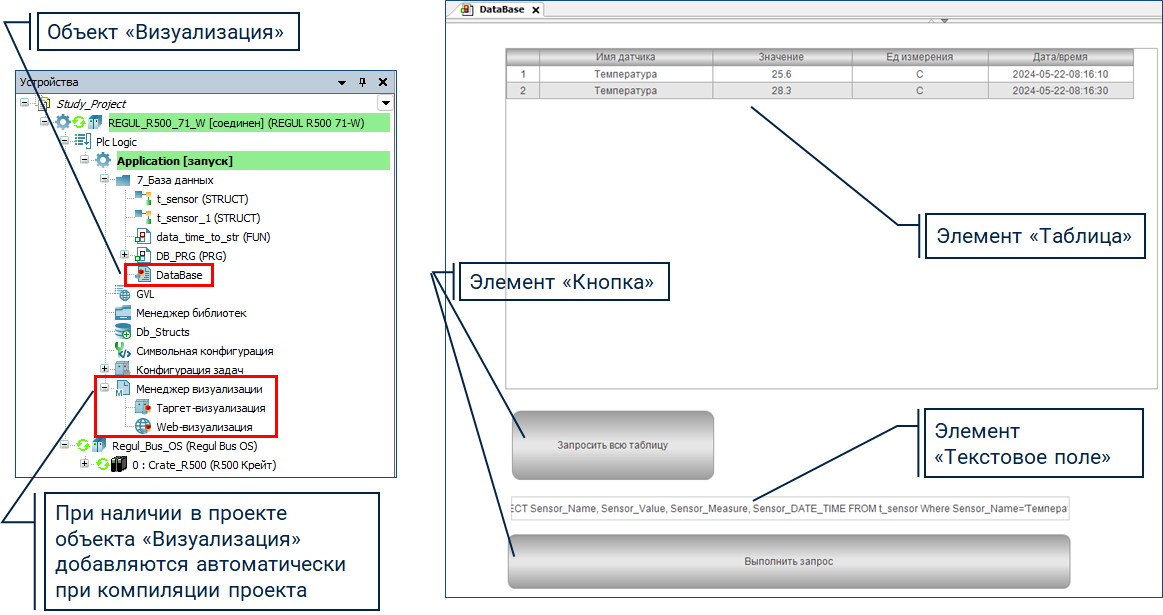Collapse the 7_База данных folder
Image resolution: width=1163 pixels, height=615 pixels.
[104, 180]
